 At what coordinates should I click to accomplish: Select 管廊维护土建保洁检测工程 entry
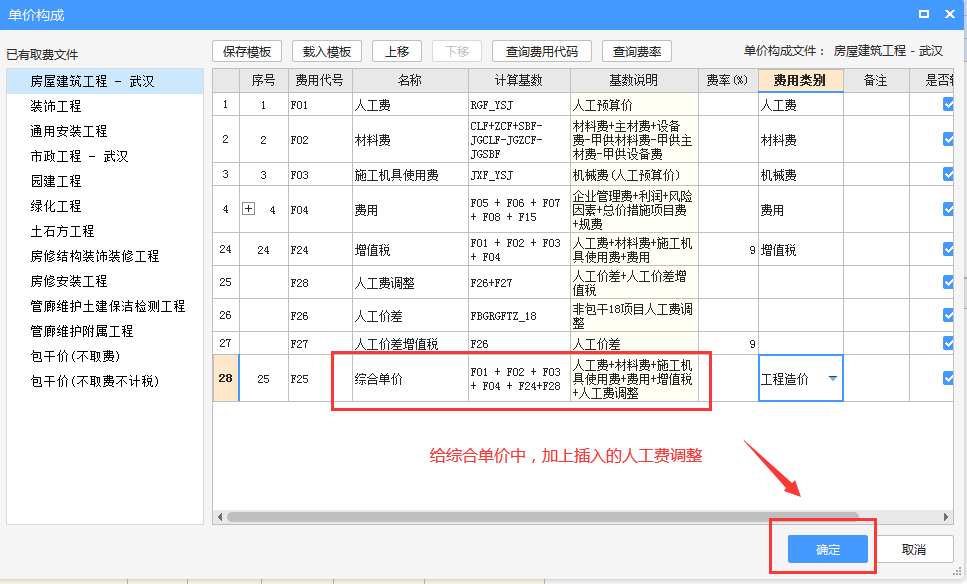(x=105, y=306)
